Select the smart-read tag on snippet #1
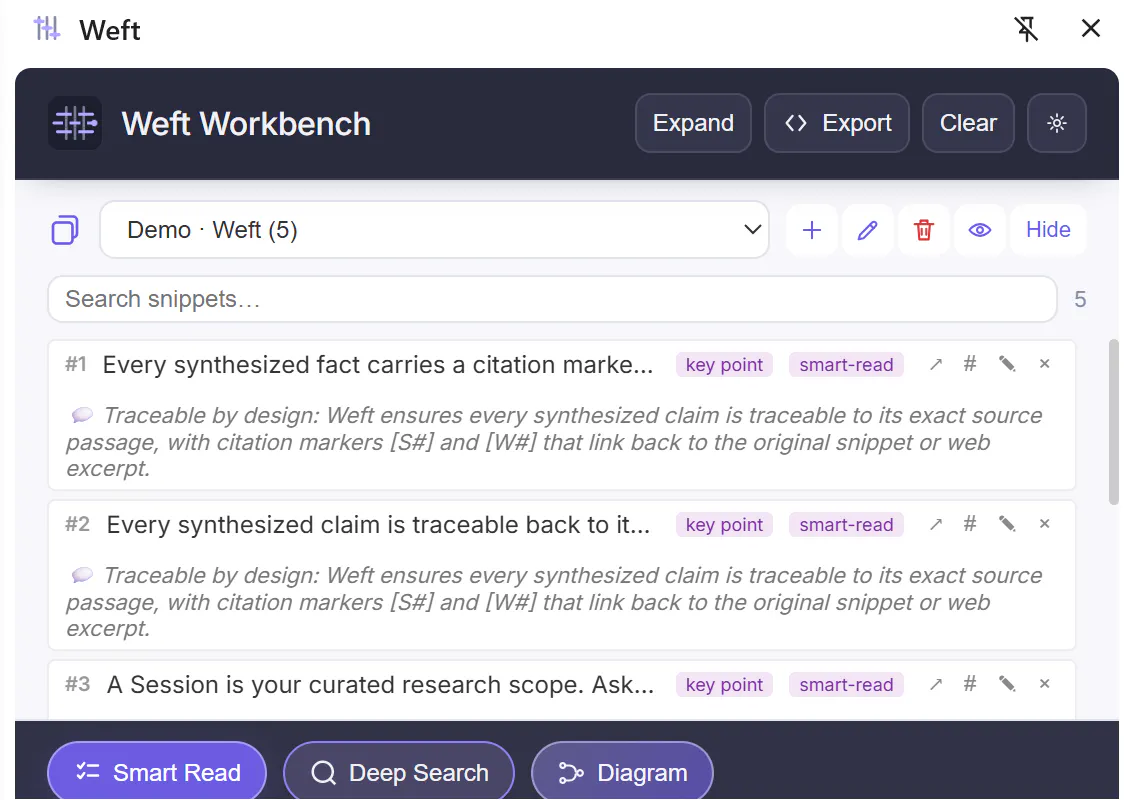 click(846, 365)
